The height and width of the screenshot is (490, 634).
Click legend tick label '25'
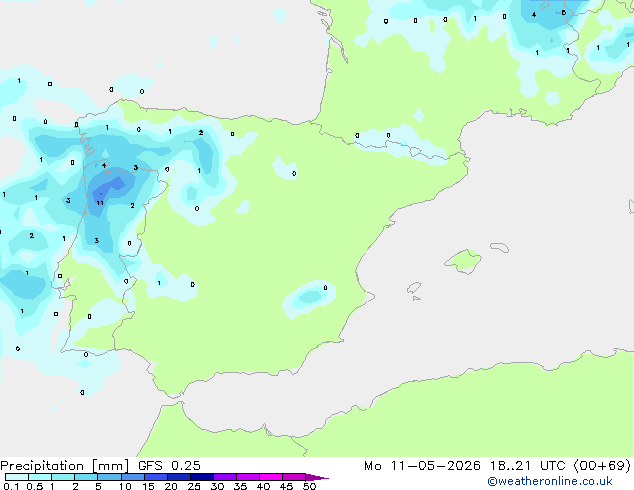pyautogui.click(x=194, y=486)
